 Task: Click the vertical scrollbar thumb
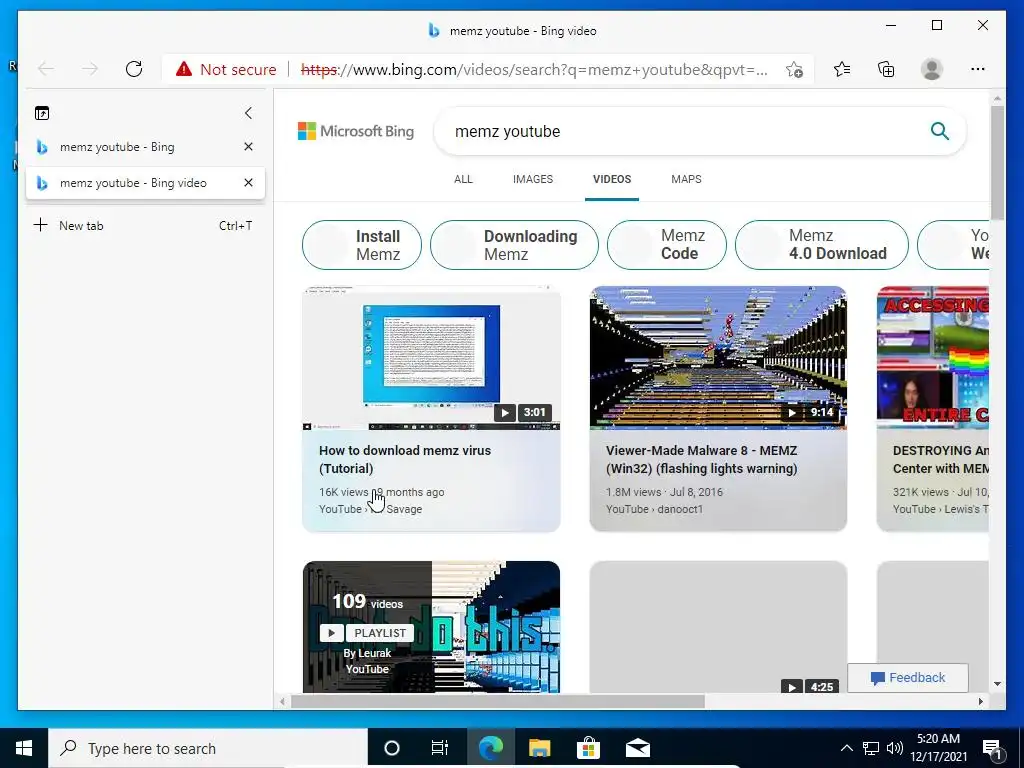coord(997,162)
